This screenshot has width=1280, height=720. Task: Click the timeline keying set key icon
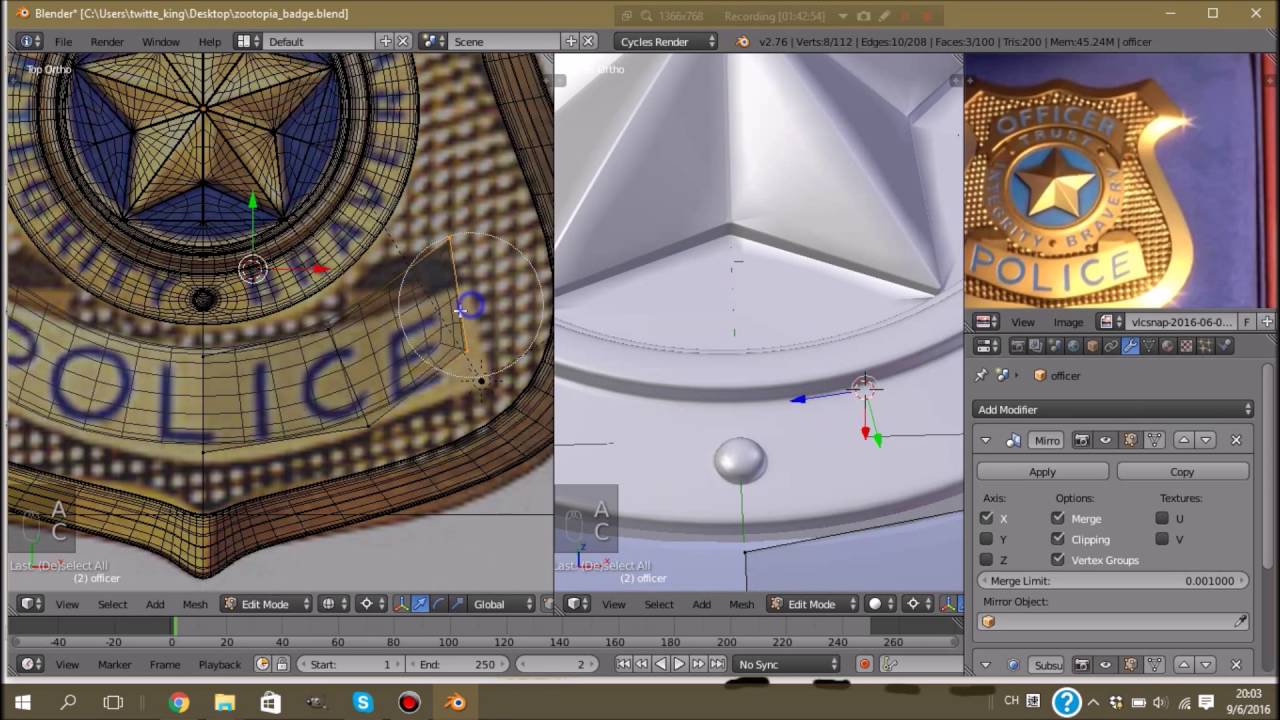[x=890, y=664]
